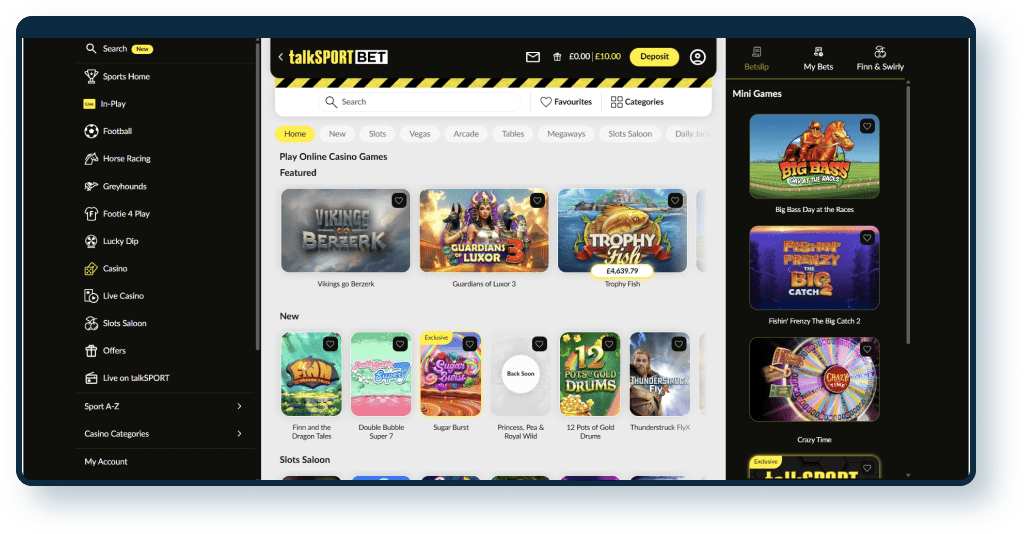Launch 12 Pots of Gold Drums
Viewport: 1024px width, 534px height.
click(x=590, y=374)
